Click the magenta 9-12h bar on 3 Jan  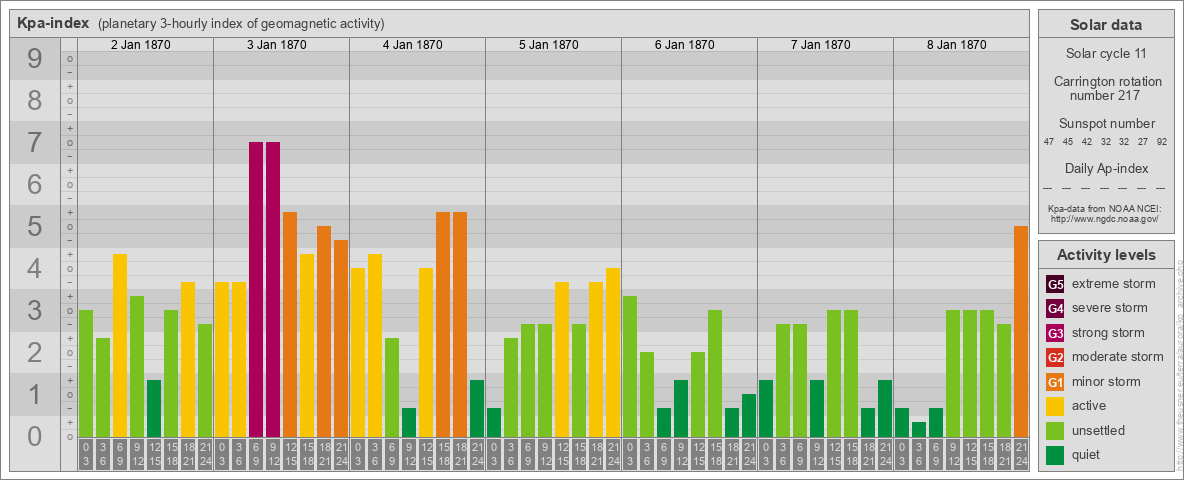point(273,290)
